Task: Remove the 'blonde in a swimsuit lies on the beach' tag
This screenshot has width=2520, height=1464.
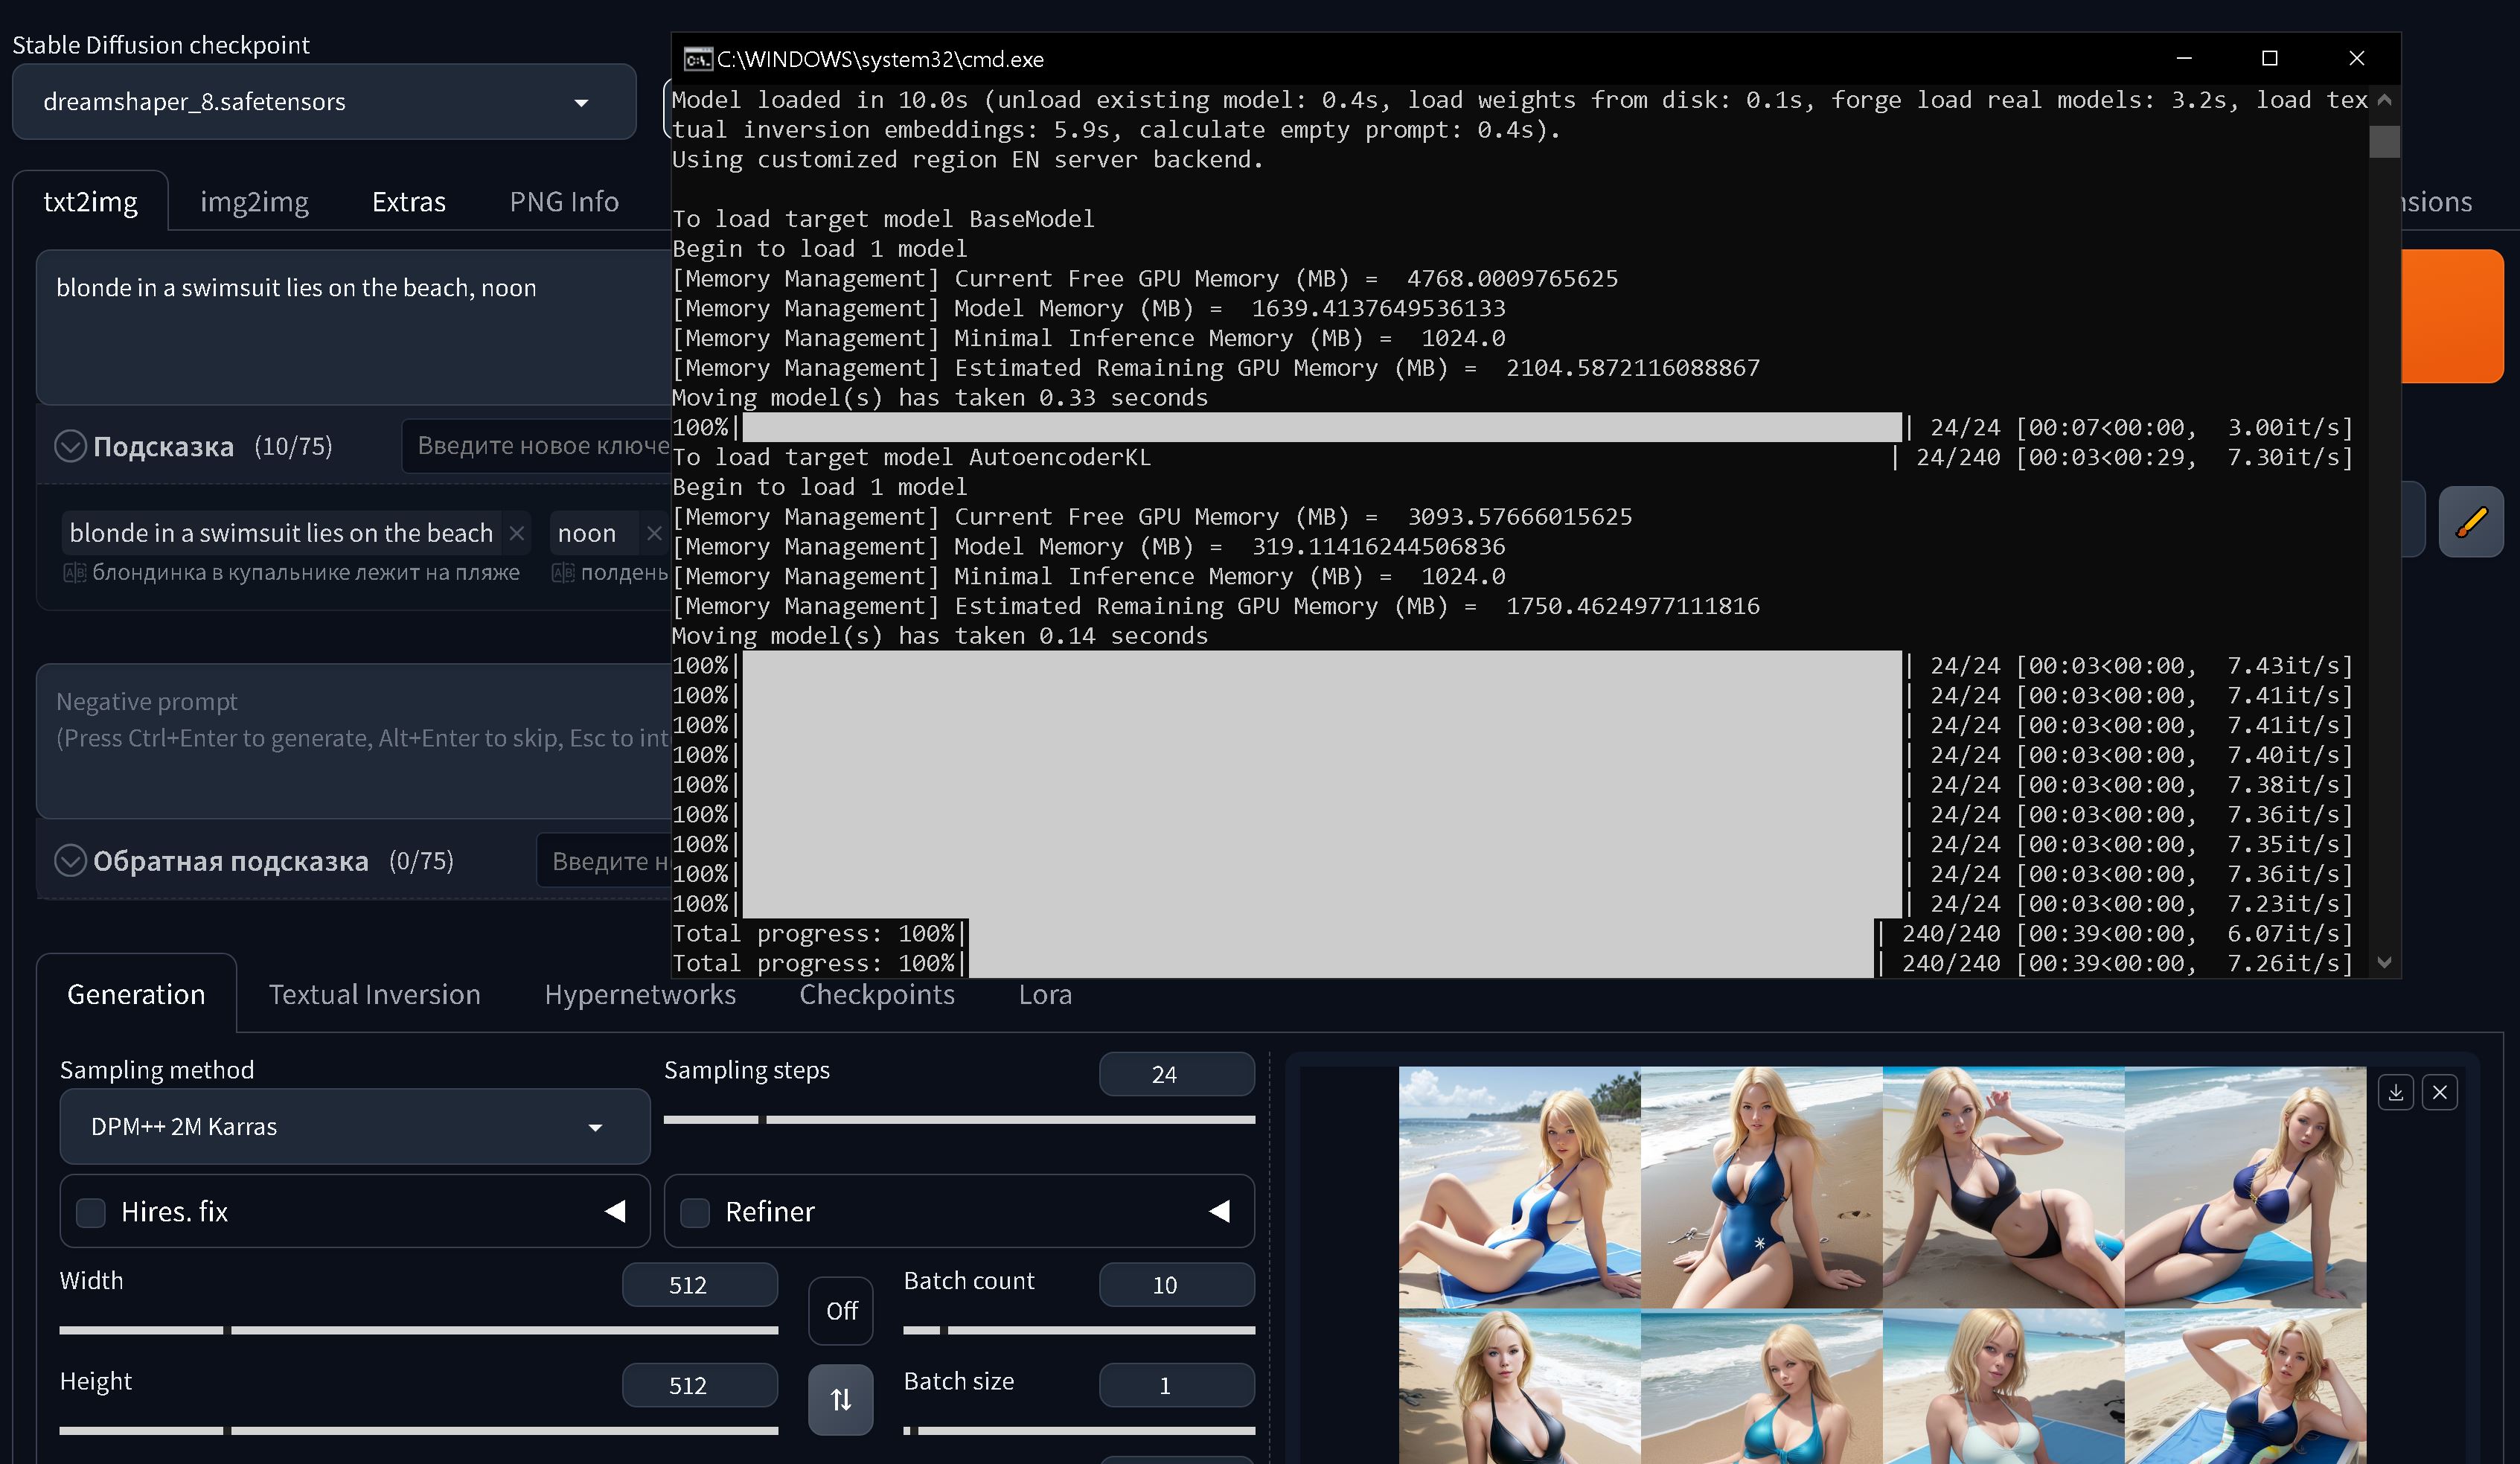Action: (x=517, y=533)
